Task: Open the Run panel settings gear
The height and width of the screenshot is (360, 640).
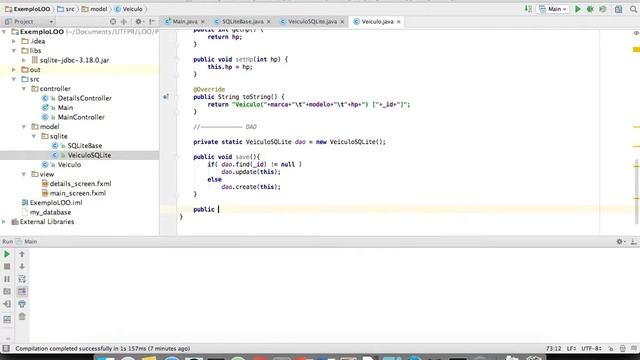Action: pyautogui.click(x=620, y=242)
